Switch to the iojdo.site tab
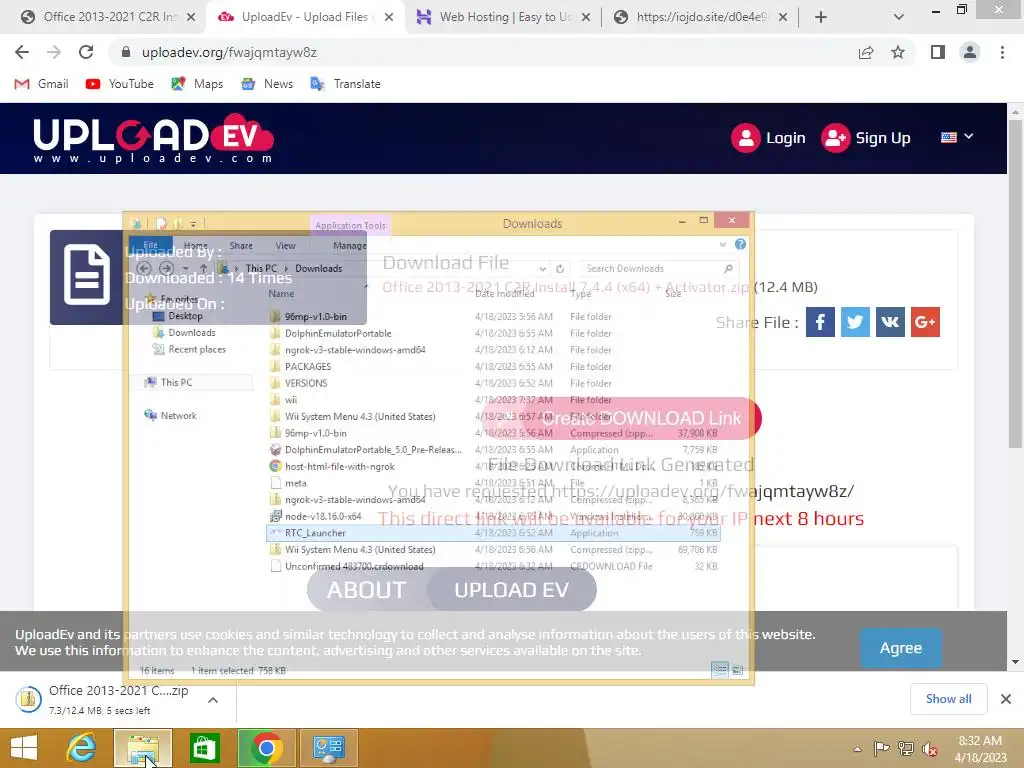The height and width of the screenshot is (768, 1024). [699, 17]
